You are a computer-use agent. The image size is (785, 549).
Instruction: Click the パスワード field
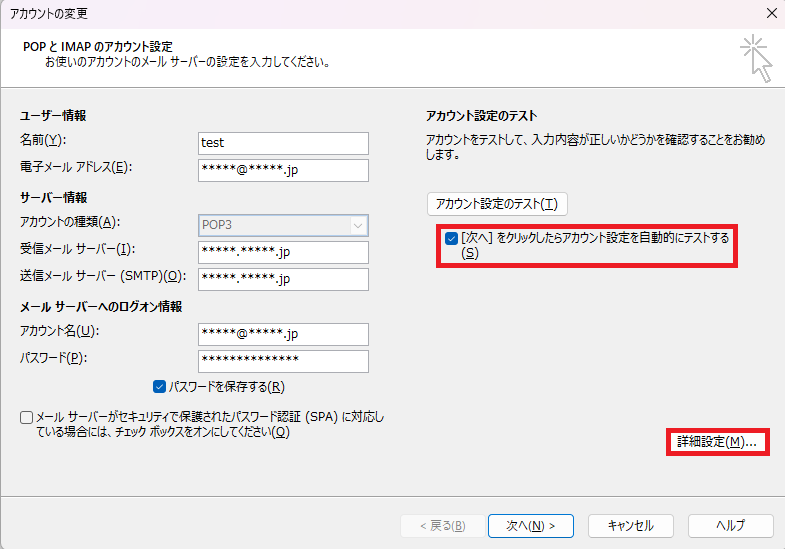[x=284, y=361]
